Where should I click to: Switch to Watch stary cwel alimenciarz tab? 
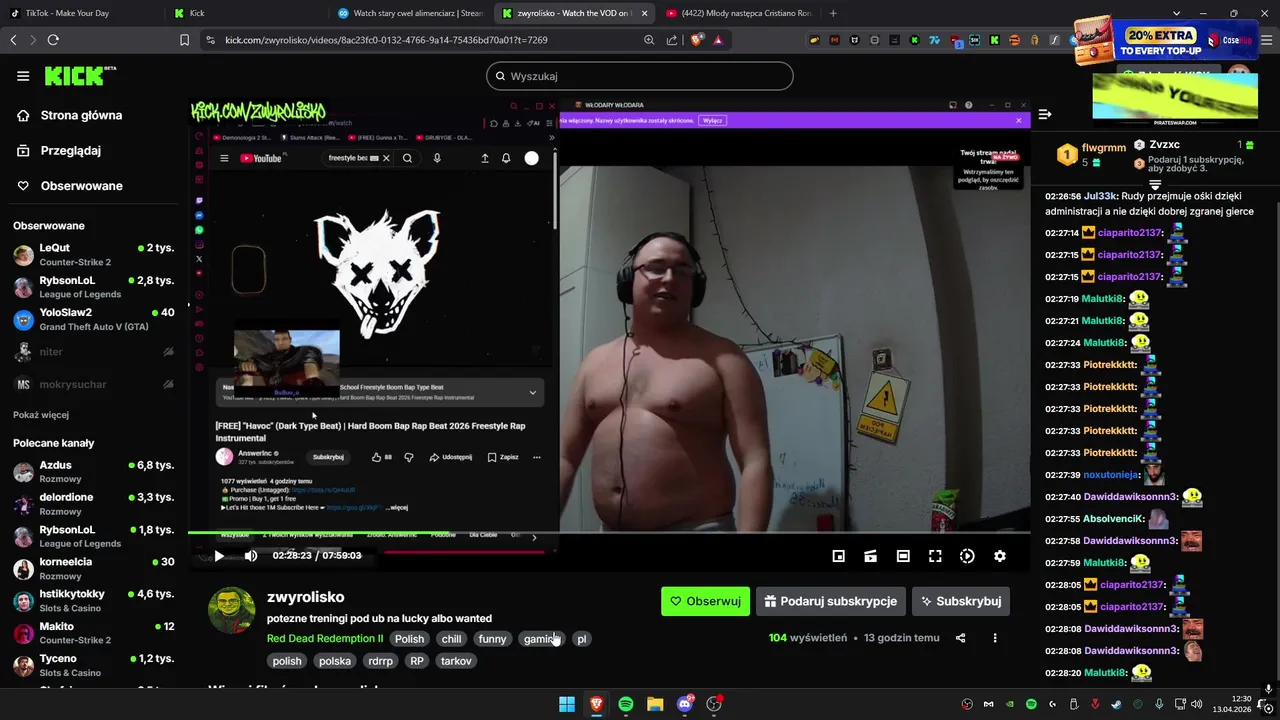(410, 13)
